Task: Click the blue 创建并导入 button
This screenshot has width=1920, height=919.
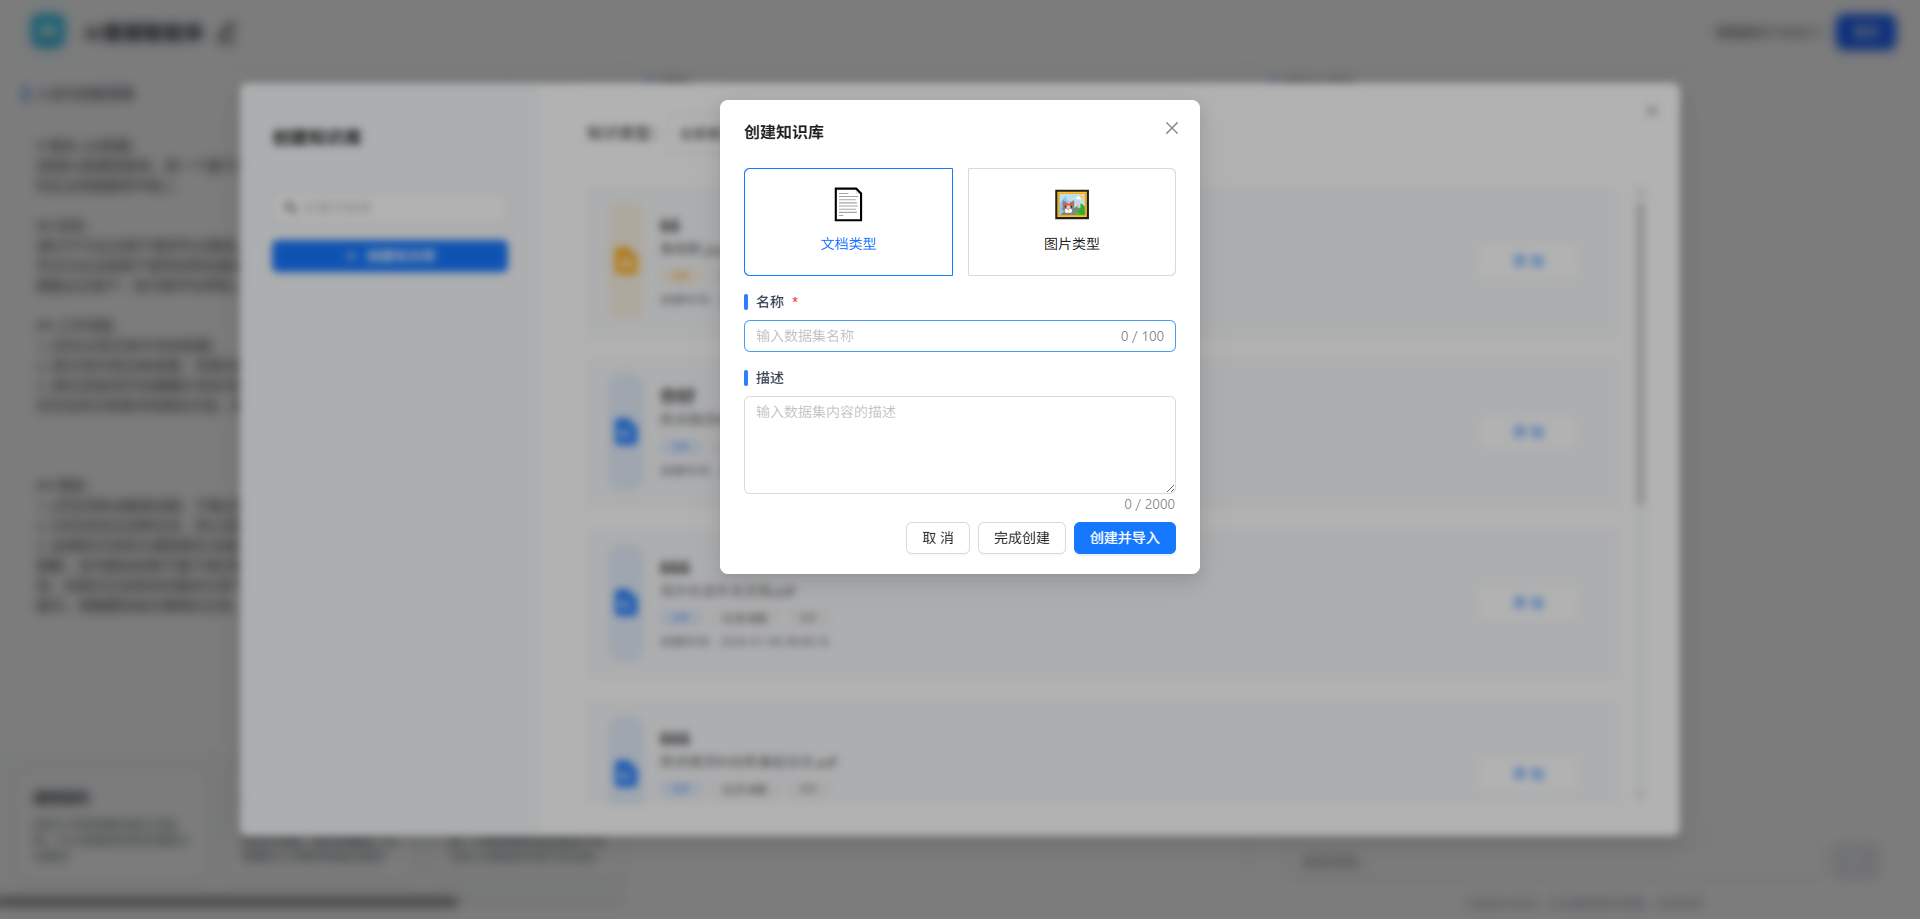Action: [1124, 537]
